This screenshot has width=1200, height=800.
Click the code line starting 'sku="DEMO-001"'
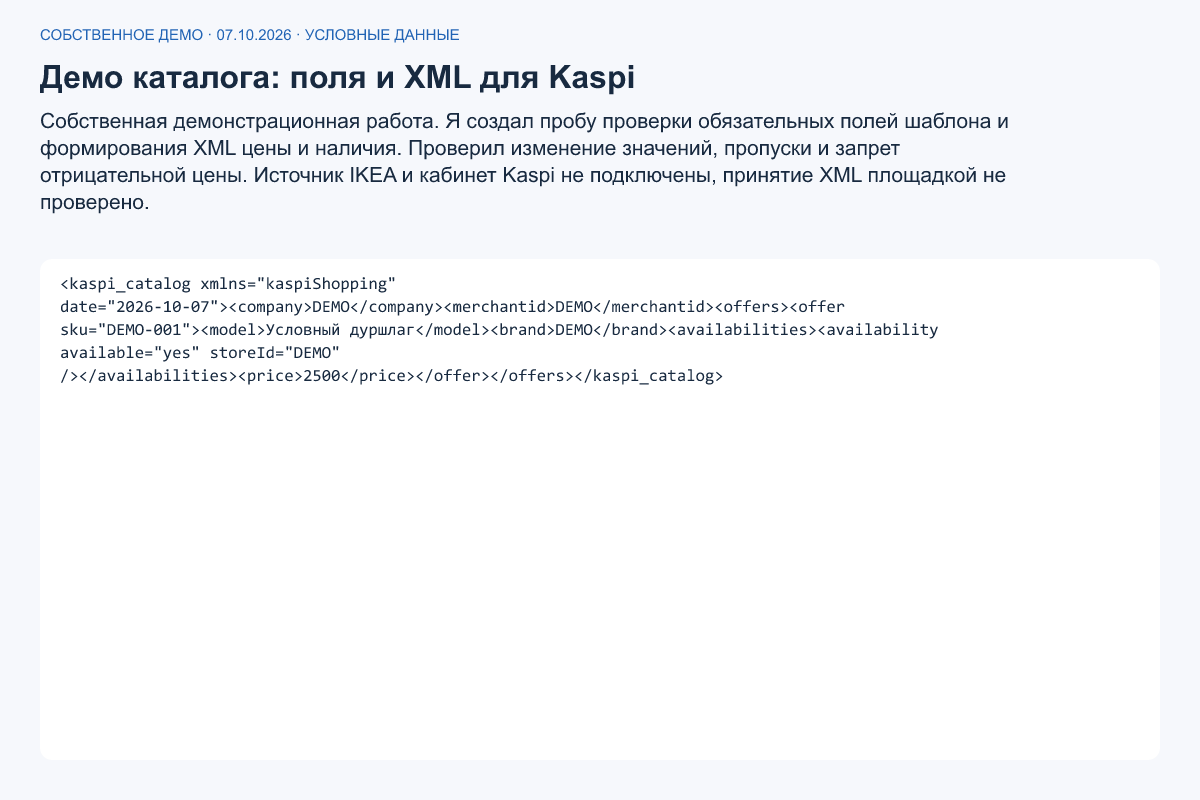point(499,330)
